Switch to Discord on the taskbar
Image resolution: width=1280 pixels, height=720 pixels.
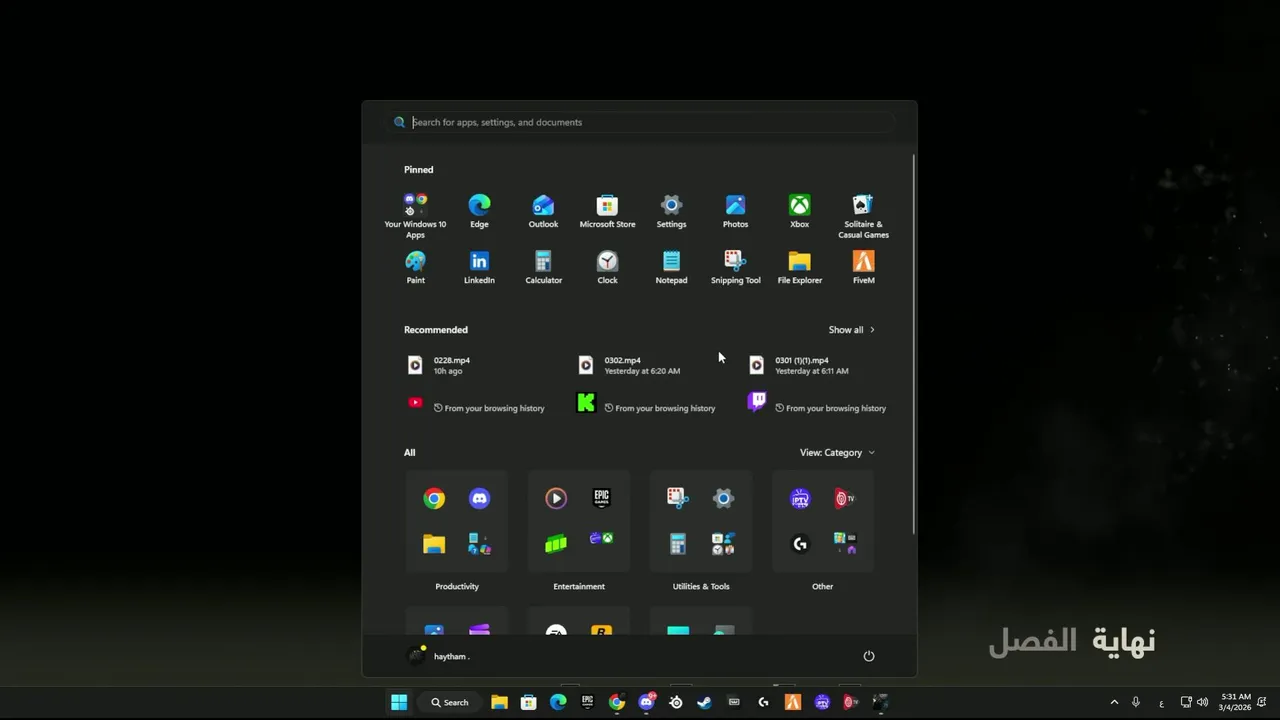(x=646, y=702)
